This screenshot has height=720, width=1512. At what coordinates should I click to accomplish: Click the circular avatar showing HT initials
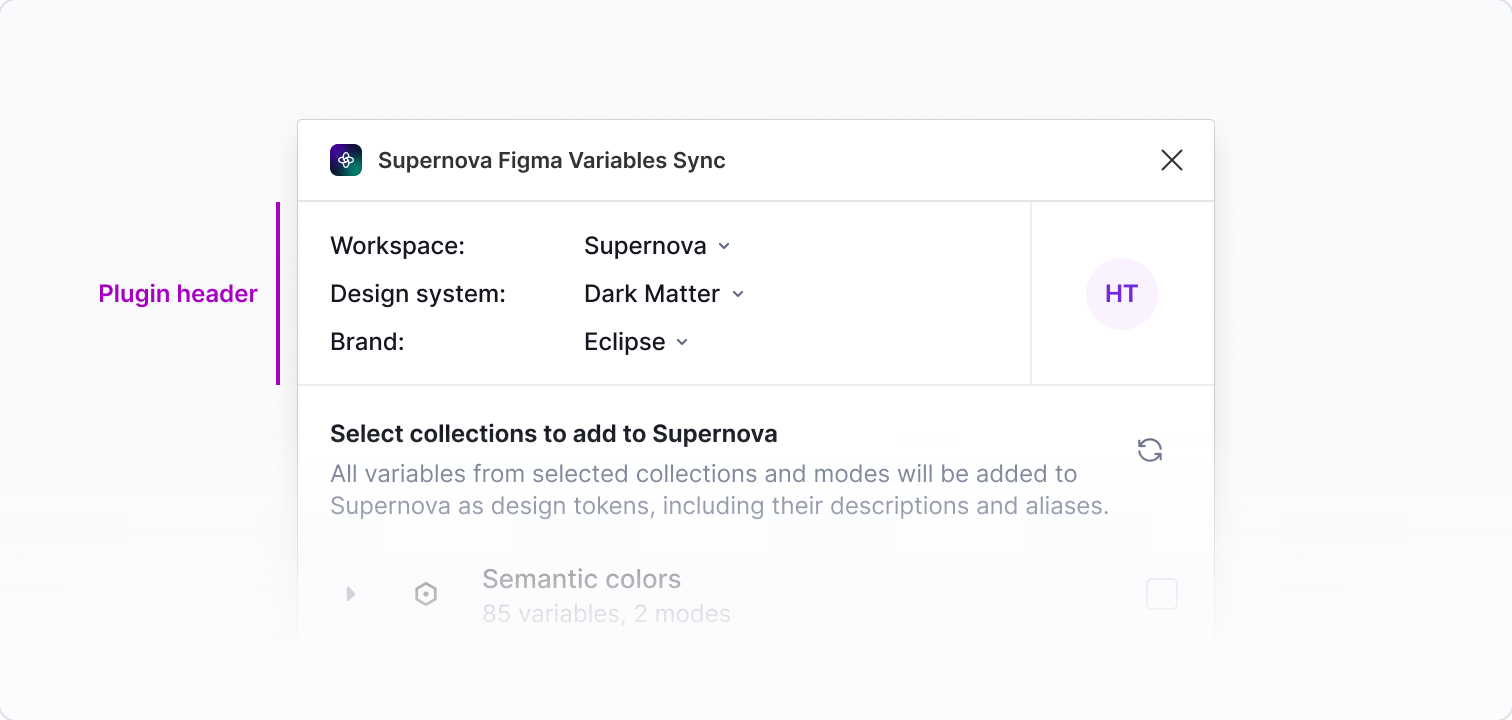[x=1121, y=293]
